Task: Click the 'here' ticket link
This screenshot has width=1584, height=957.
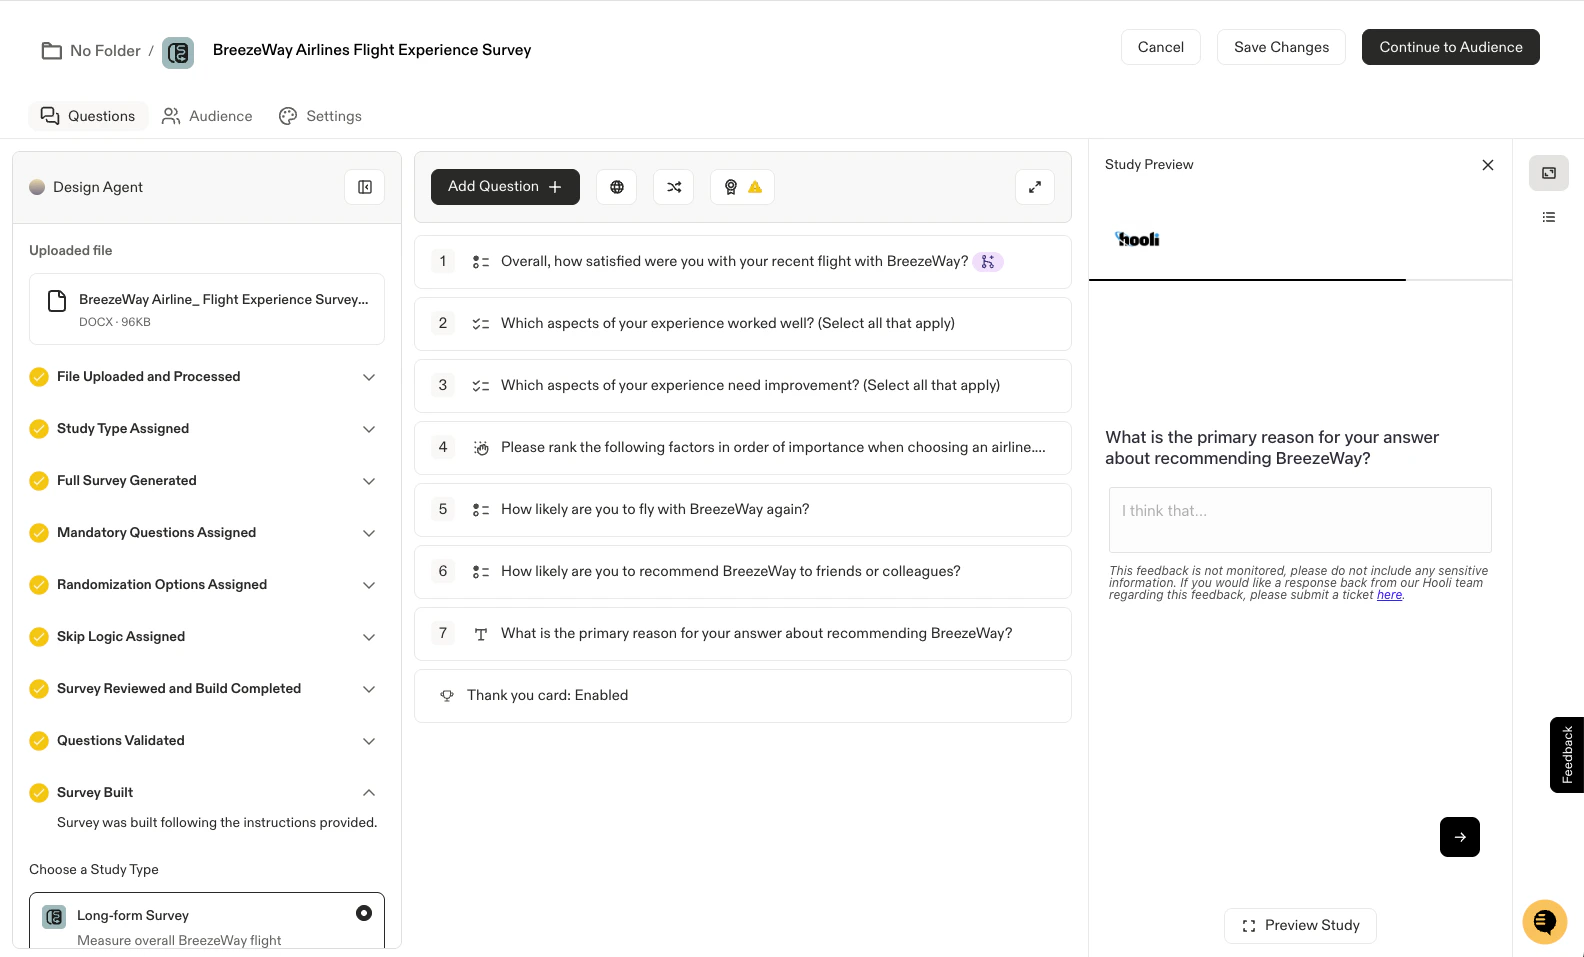Action: click(1389, 595)
